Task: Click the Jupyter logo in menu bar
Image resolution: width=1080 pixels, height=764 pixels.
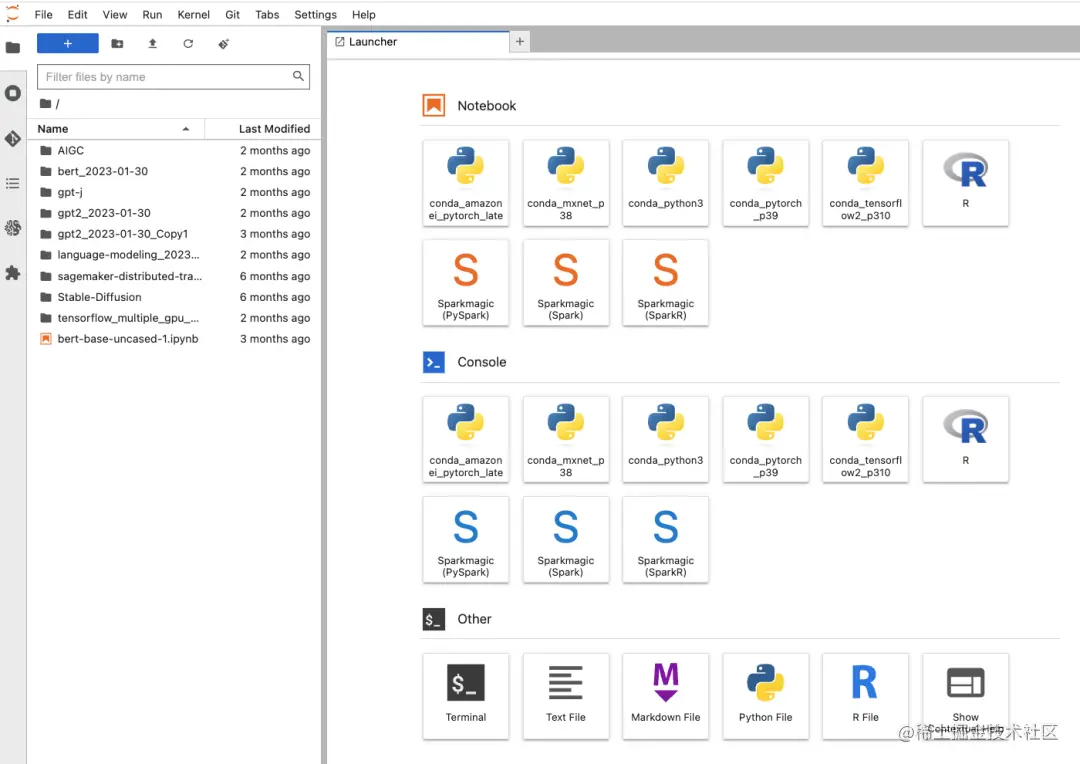Action: (x=12, y=14)
